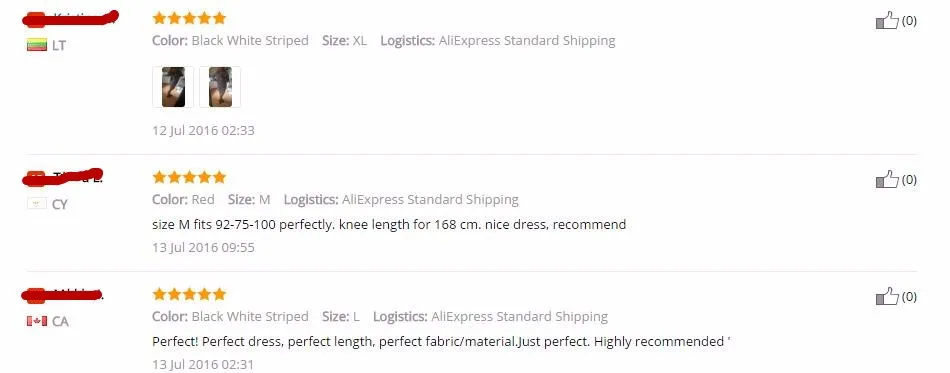
Task: Click redacted username of CY reviewer
Action: (x=63, y=177)
